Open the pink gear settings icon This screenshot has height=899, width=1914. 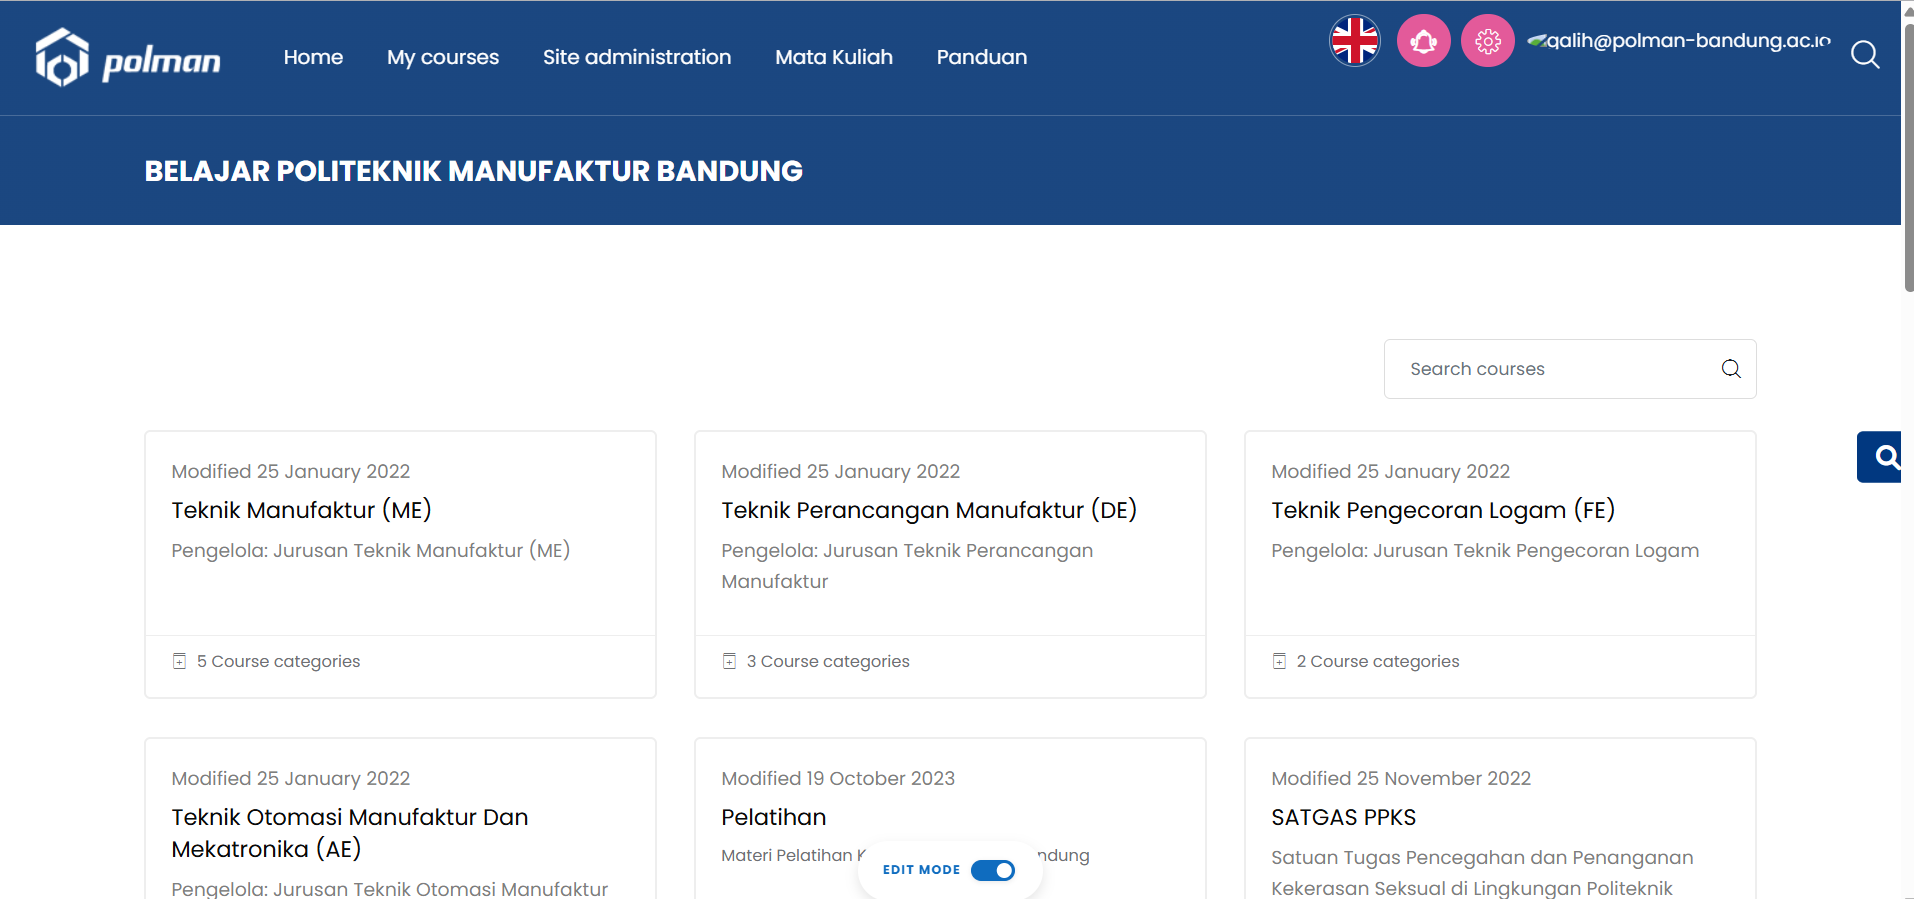(1488, 41)
